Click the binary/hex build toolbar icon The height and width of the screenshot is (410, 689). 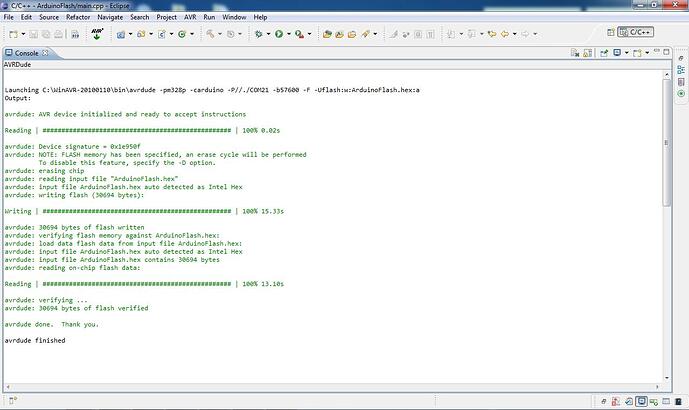pos(75,34)
